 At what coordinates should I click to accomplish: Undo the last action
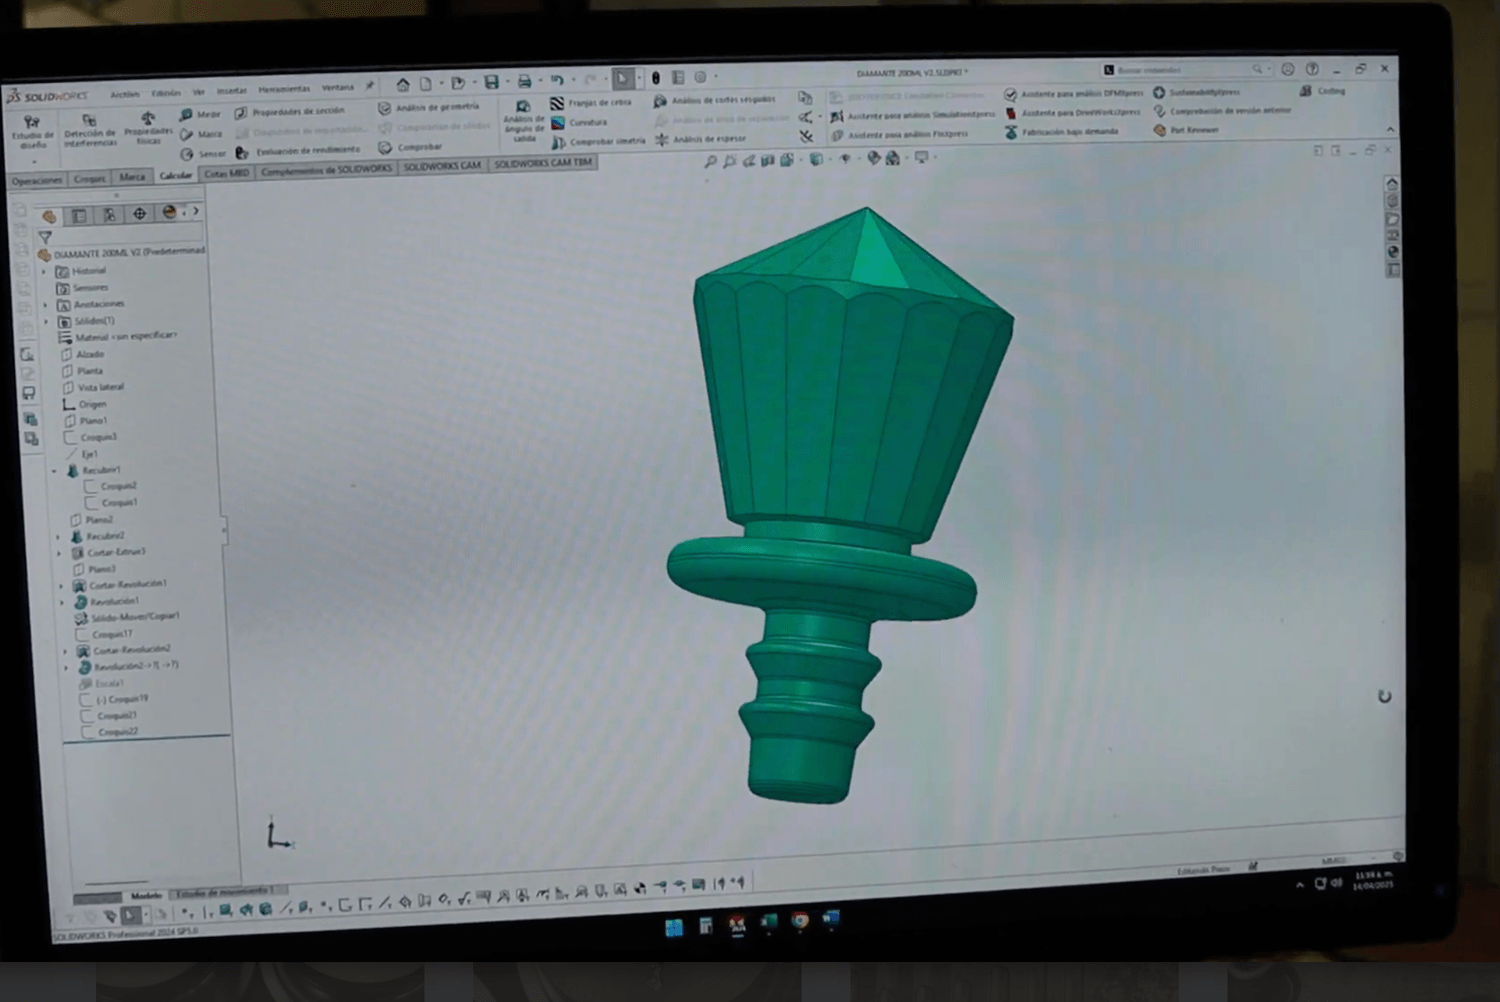(557, 80)
